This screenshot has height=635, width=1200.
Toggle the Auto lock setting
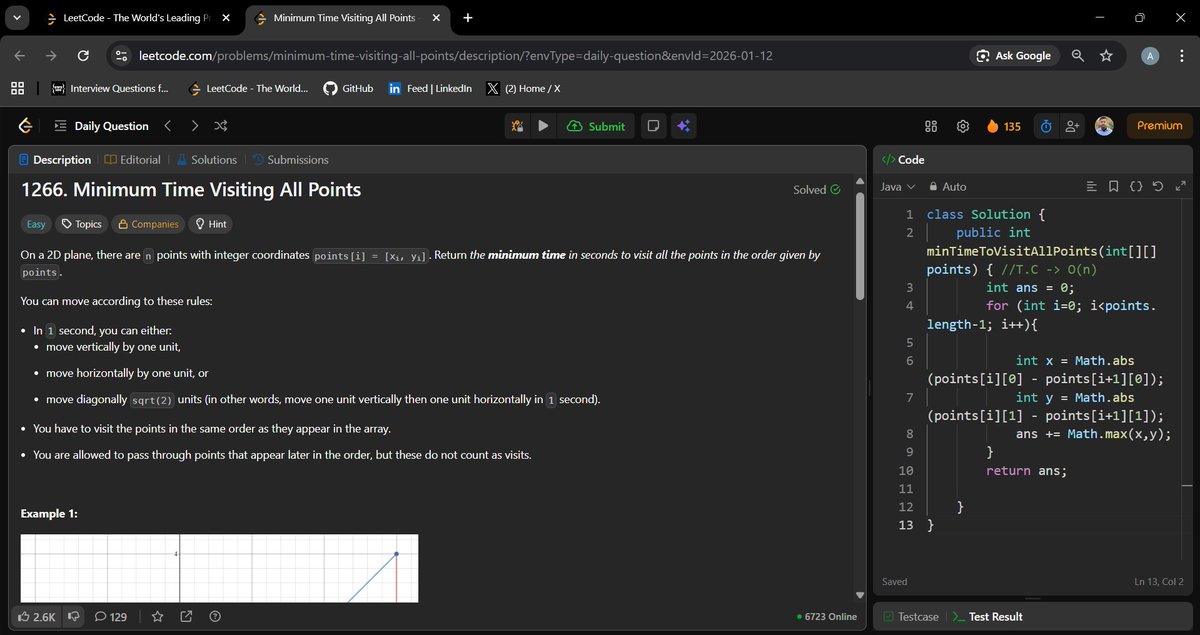click(948, 187)
